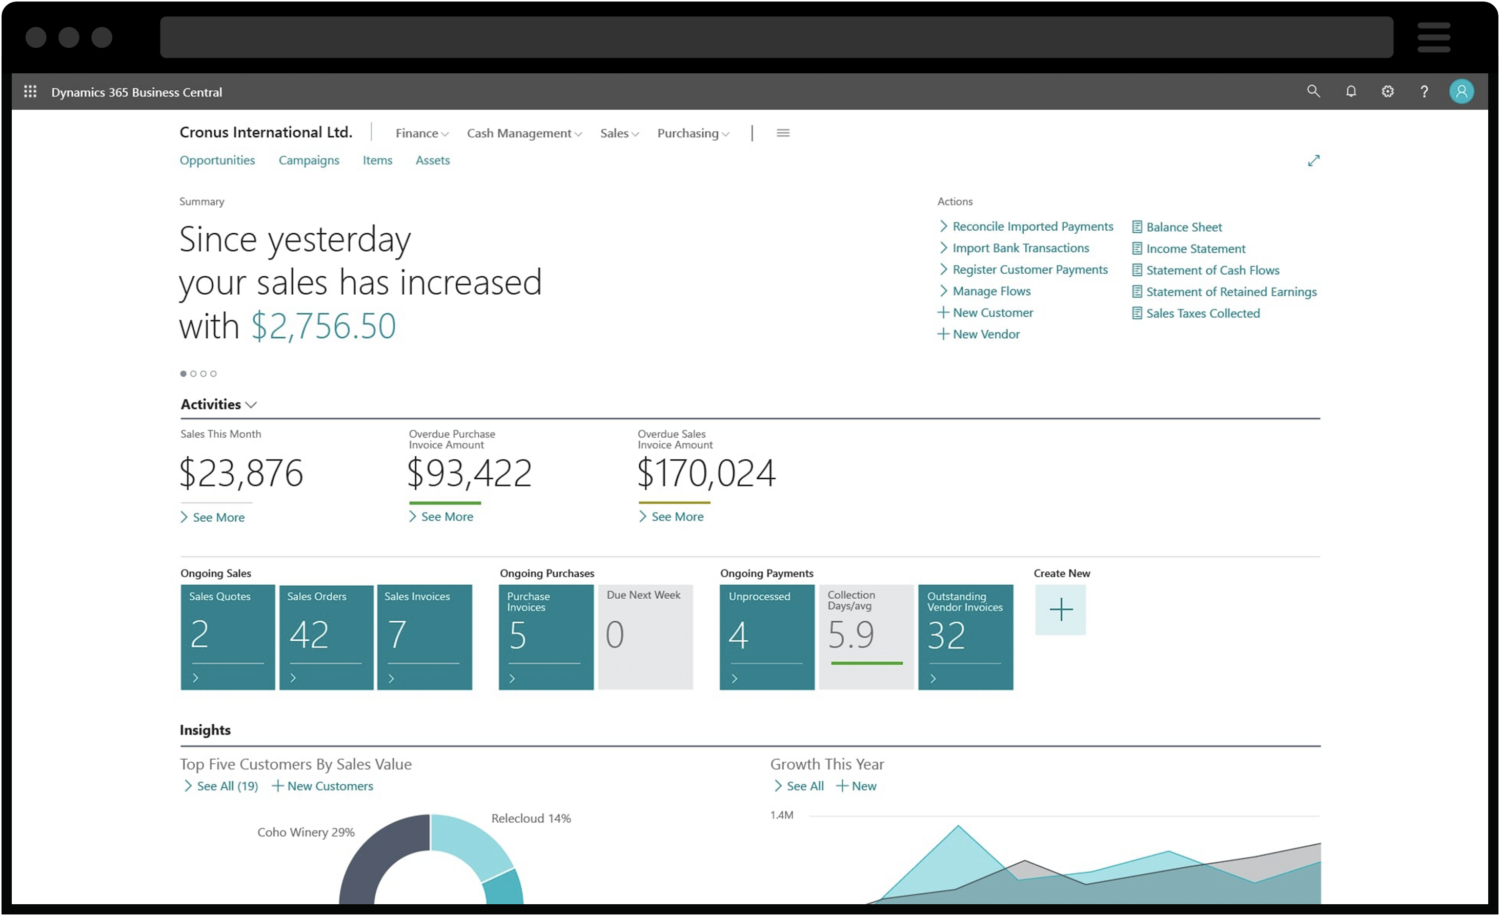Open Campaigns tab link
Image resolution: width=1500 pixels, height=916 pixels.
pos(309,160)
